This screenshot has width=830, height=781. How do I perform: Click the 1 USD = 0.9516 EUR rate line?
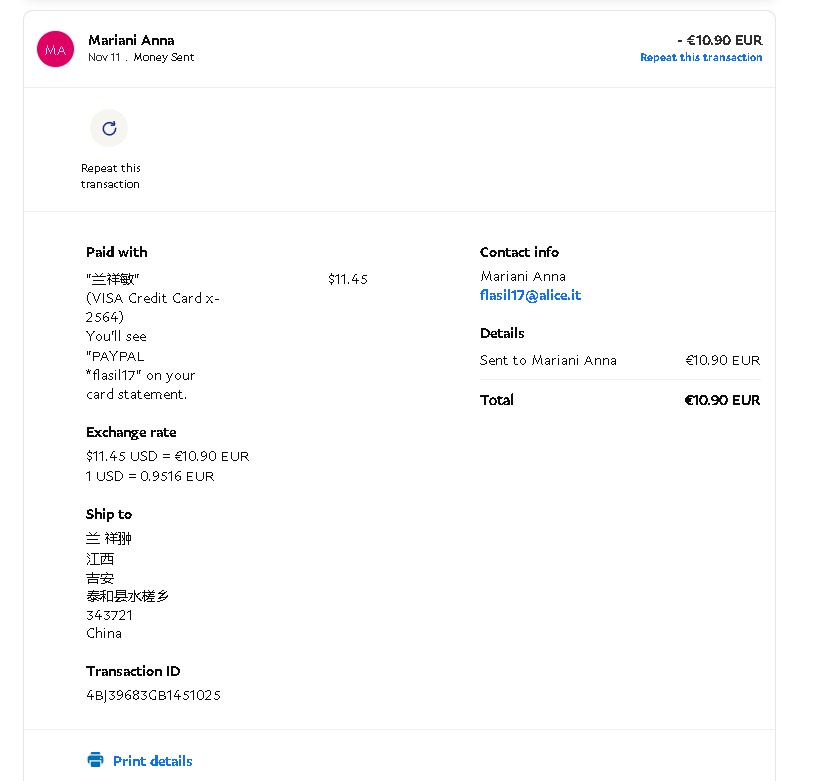pyautogui.click(x=150, y=476)
